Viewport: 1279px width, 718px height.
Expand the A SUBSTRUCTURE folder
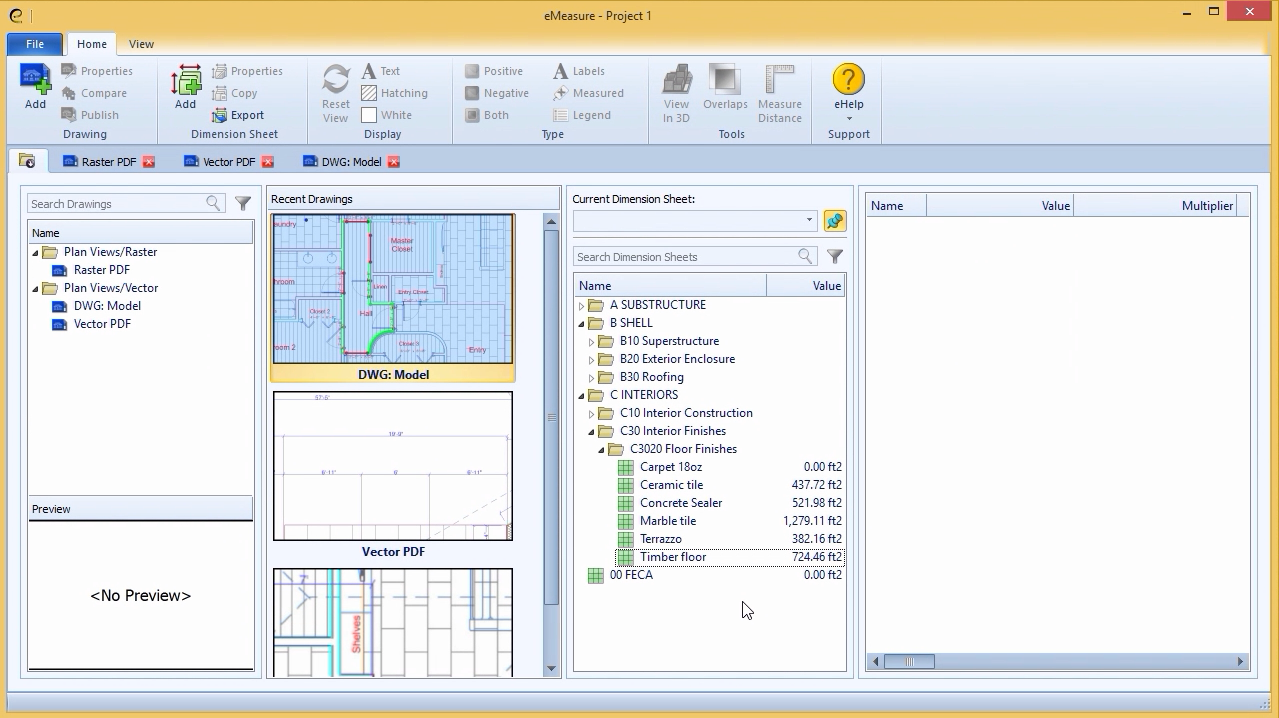(582, 306)
